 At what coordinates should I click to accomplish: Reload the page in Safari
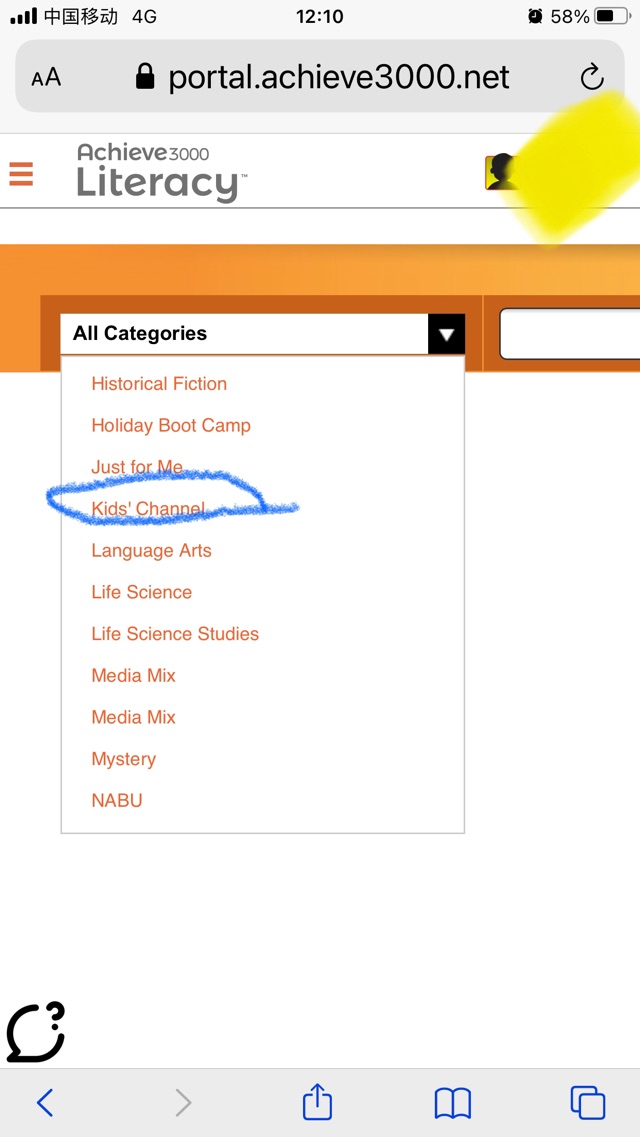[592, 76]
